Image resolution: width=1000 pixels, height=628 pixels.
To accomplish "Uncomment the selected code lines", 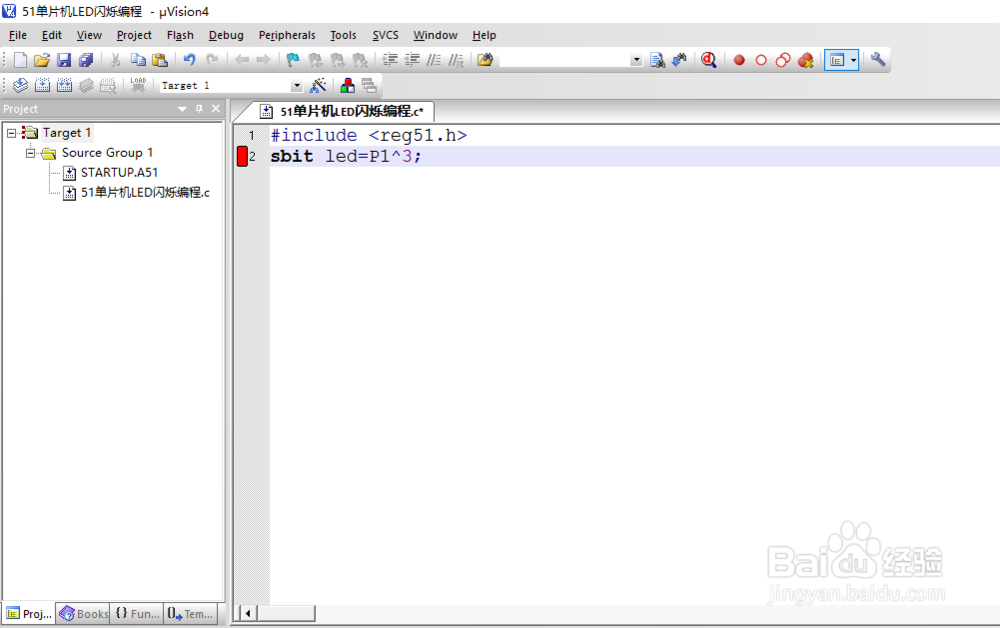I will pos(455,60).
